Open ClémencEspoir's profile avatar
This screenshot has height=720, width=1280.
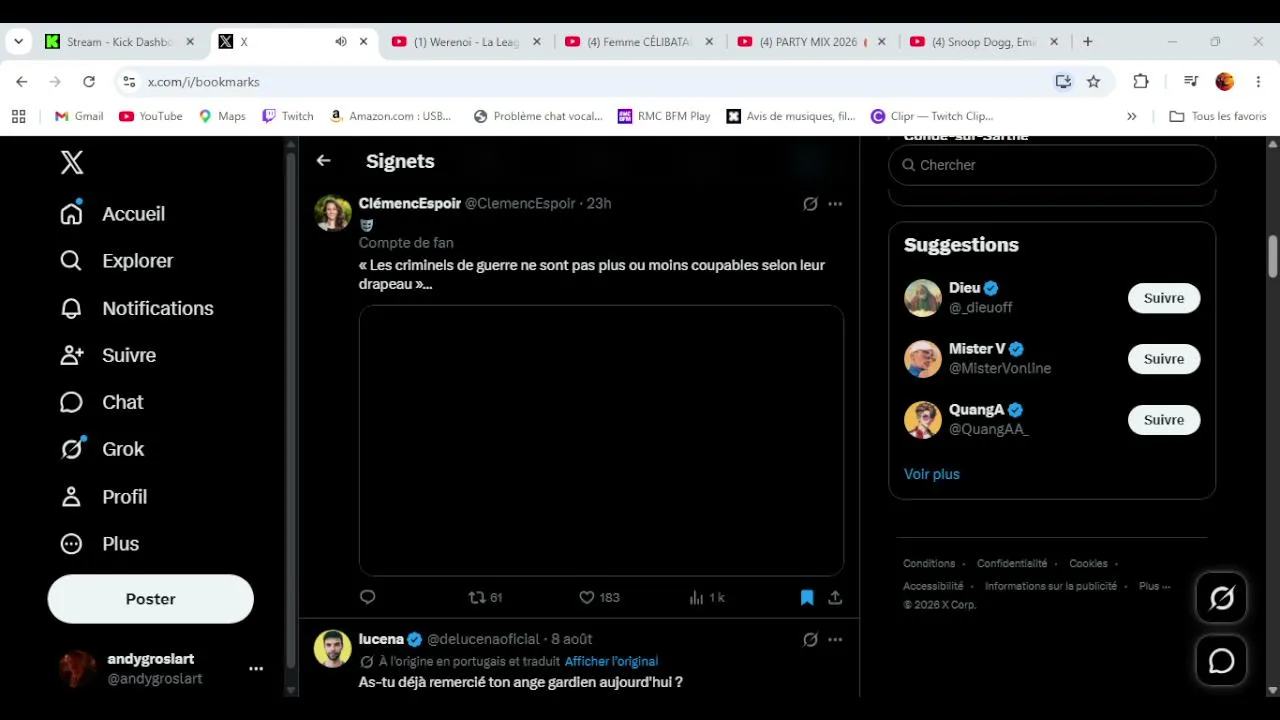point(333,213)
